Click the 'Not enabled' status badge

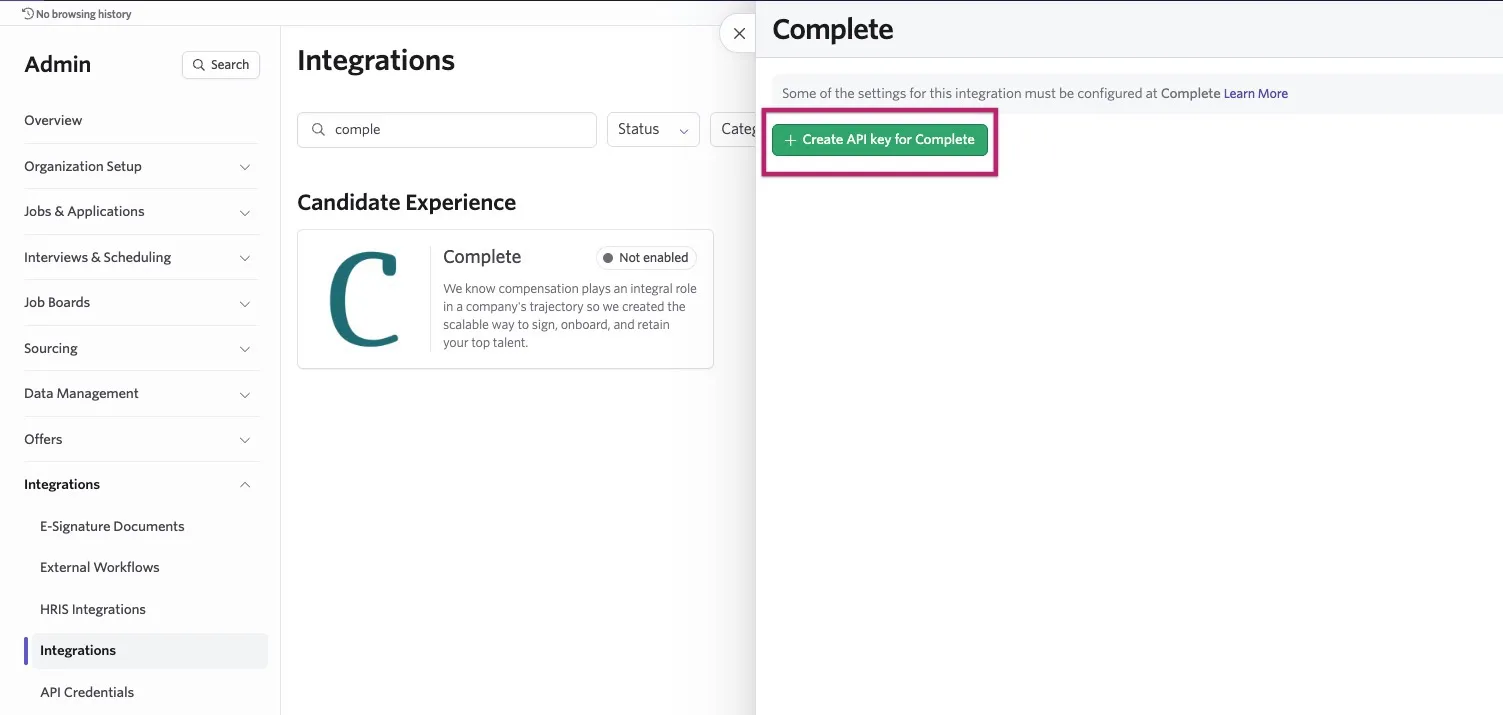click(x=646, y=257)
